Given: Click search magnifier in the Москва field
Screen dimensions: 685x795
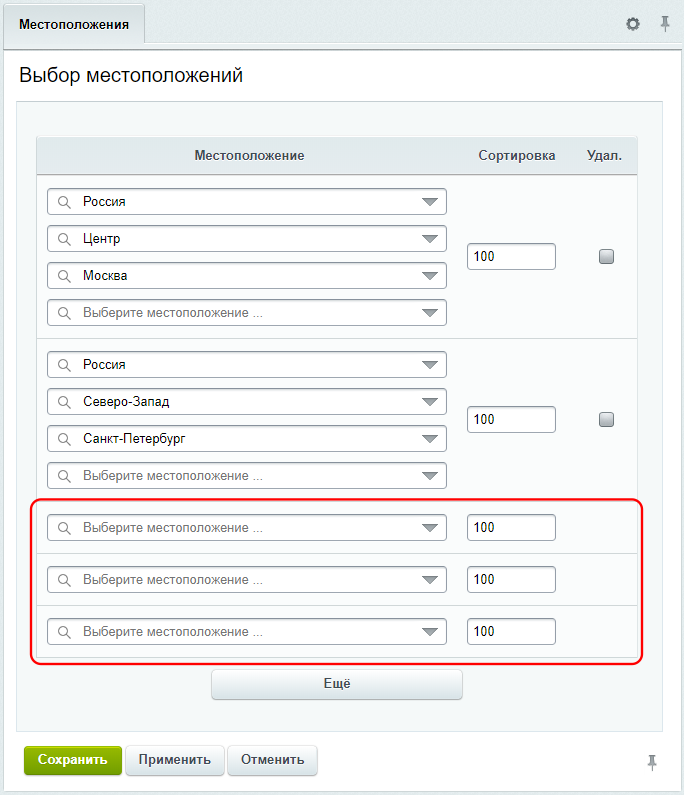Looking at the screenshot, I should (x=64, y=276).
